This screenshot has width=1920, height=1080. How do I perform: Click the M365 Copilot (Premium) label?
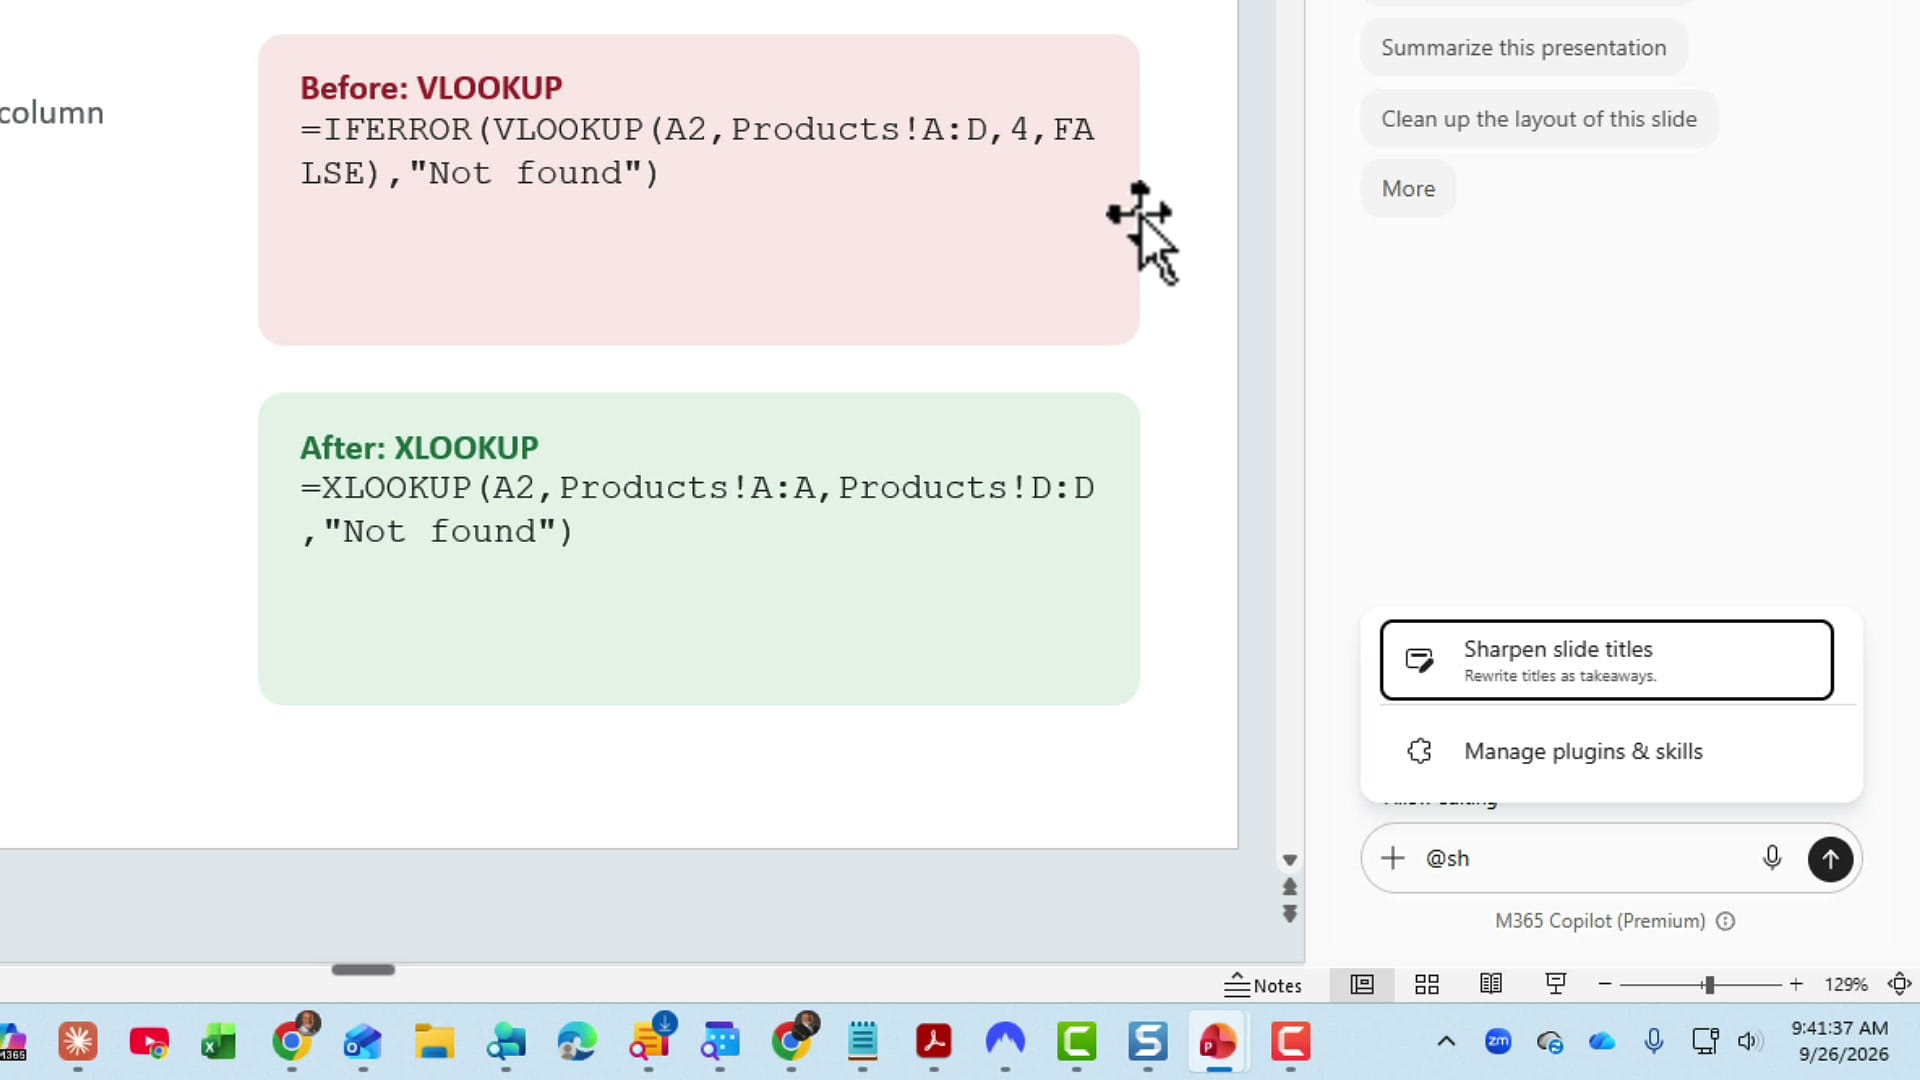1600,921
